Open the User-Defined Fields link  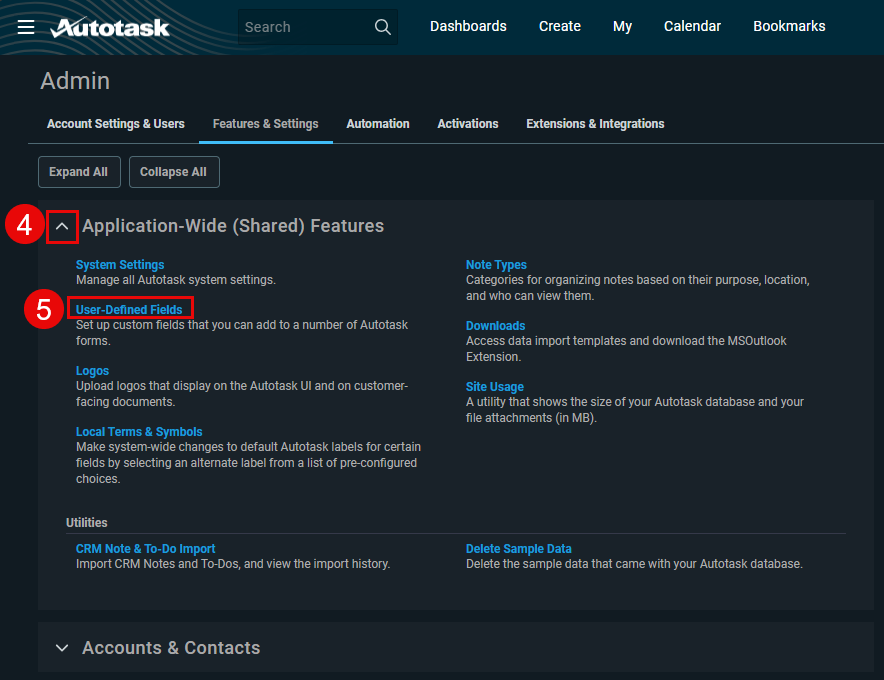pos(129,310)
